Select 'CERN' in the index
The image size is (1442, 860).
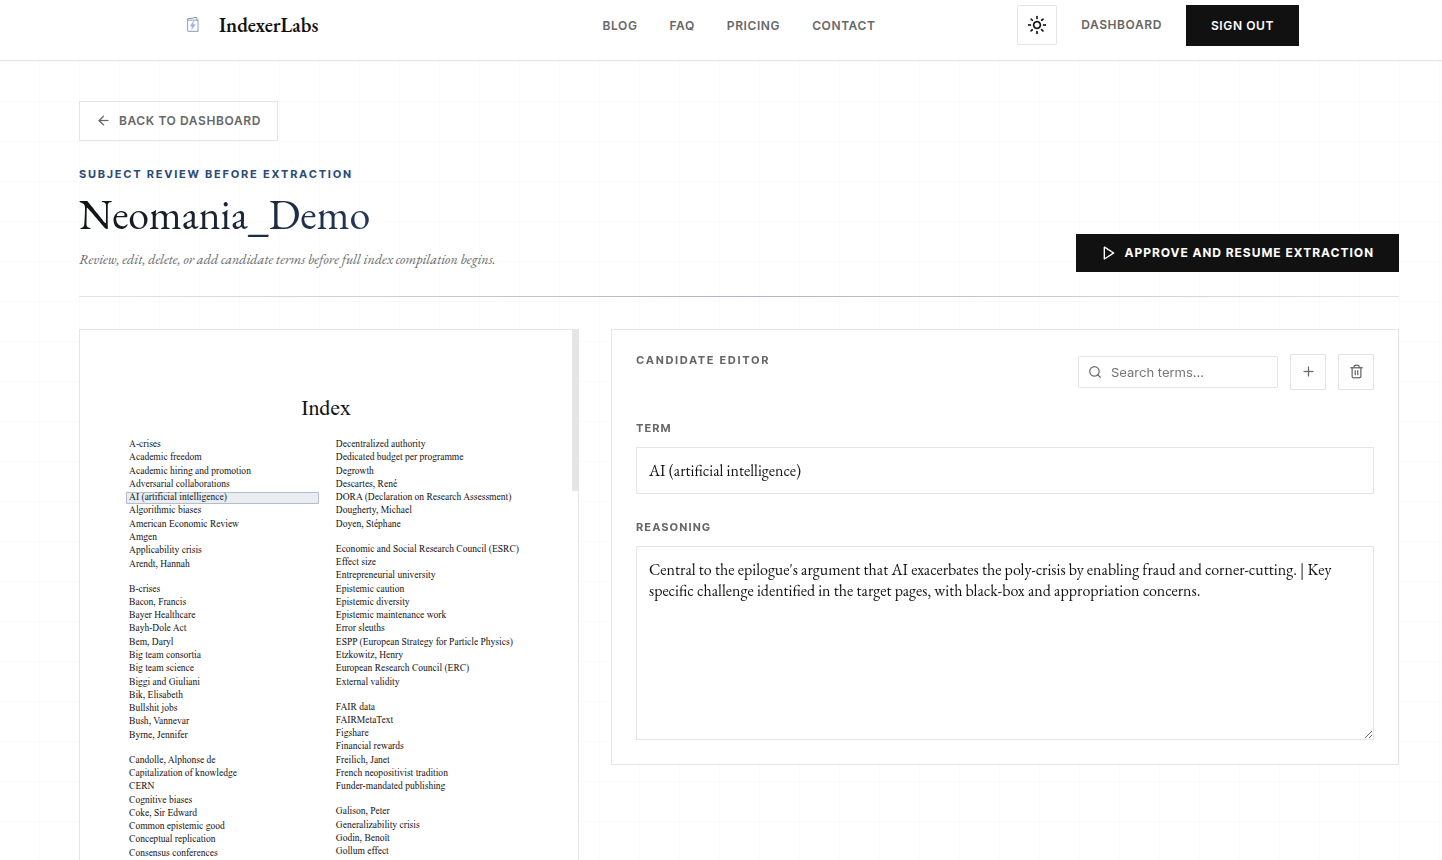pyautogui.click(x=142, y=786)
